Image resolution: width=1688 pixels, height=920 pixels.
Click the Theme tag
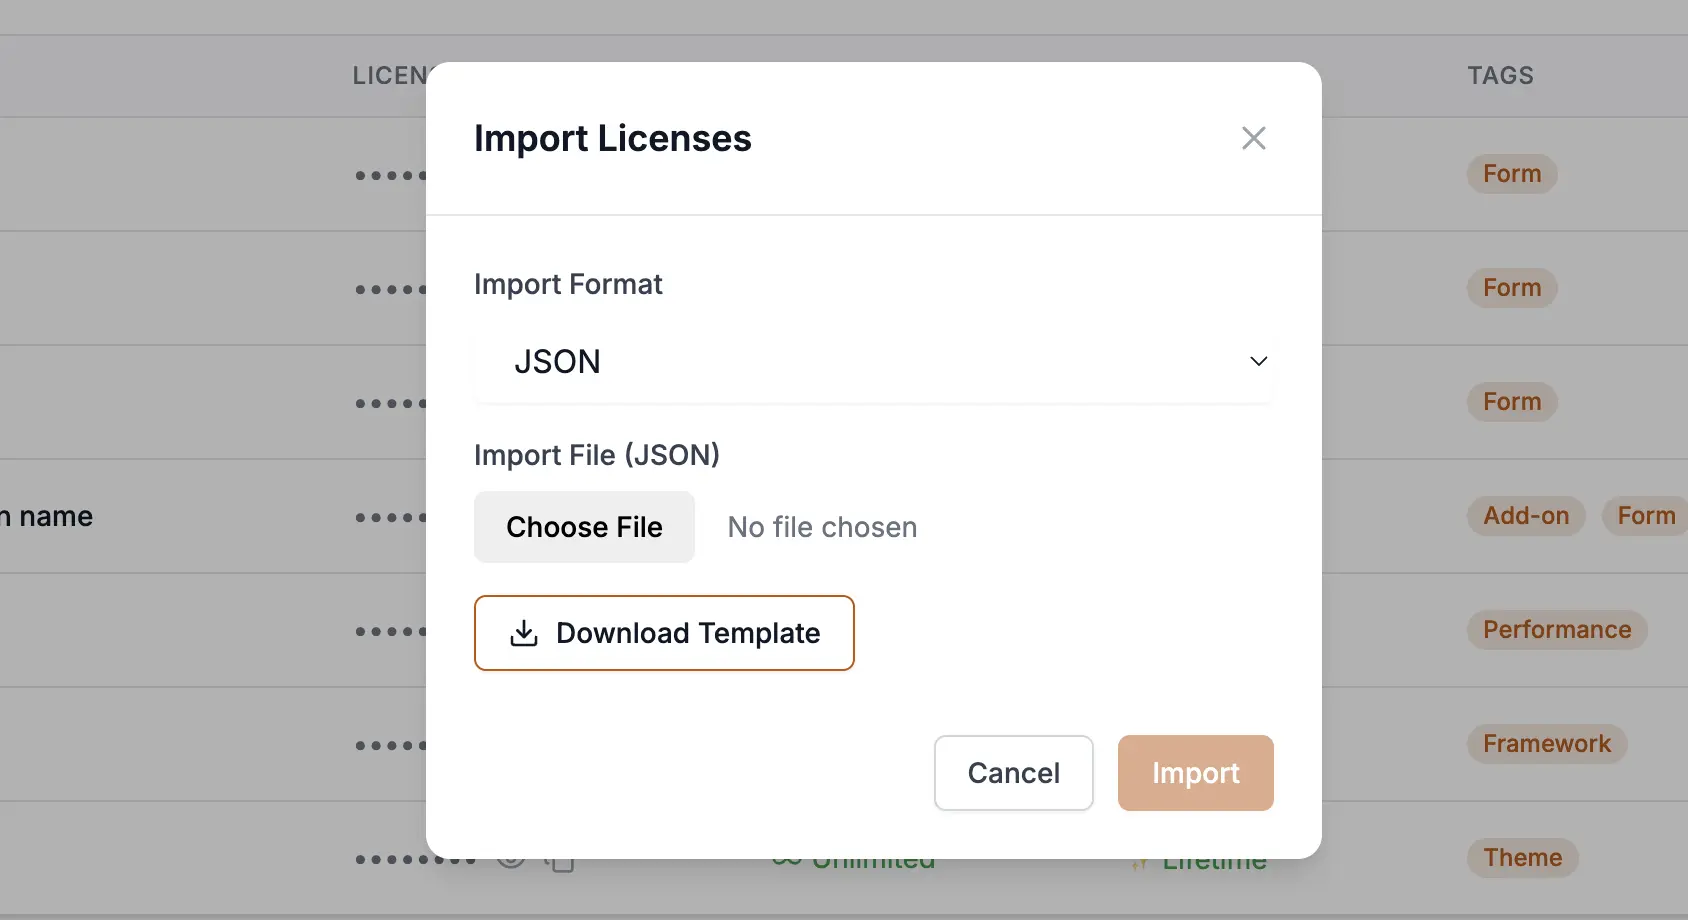[x=1521, y=858]
